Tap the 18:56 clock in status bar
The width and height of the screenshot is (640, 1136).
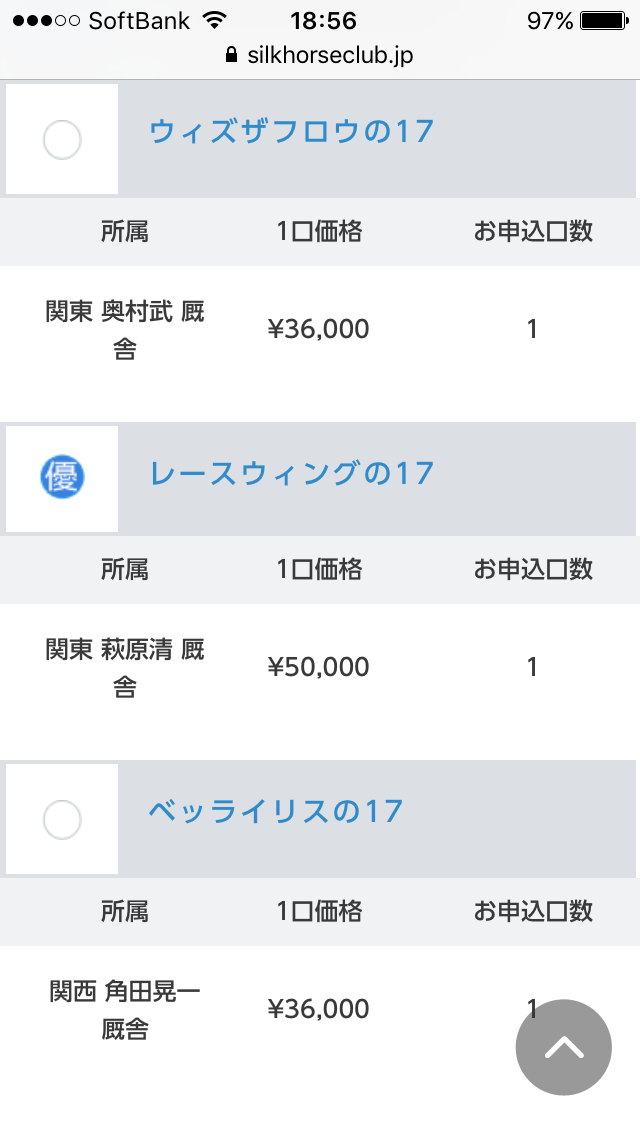(323, 21)
